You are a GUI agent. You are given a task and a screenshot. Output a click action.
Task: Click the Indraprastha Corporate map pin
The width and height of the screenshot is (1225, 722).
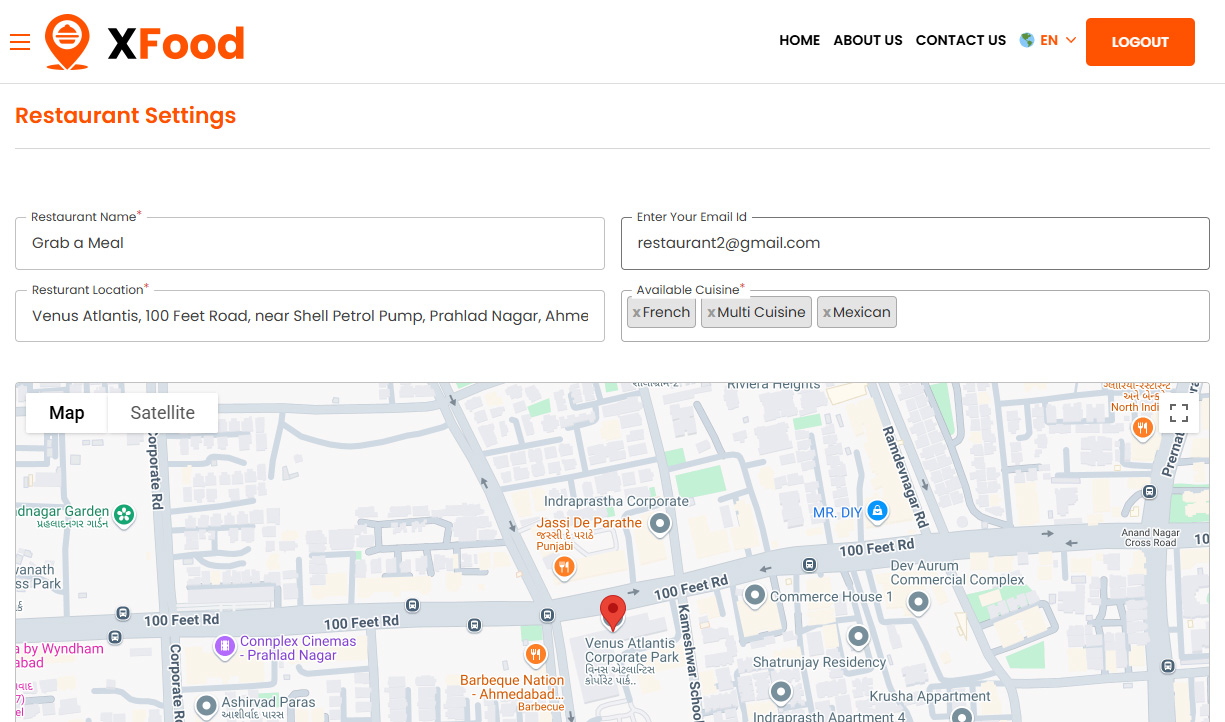(x=660, y=522)
